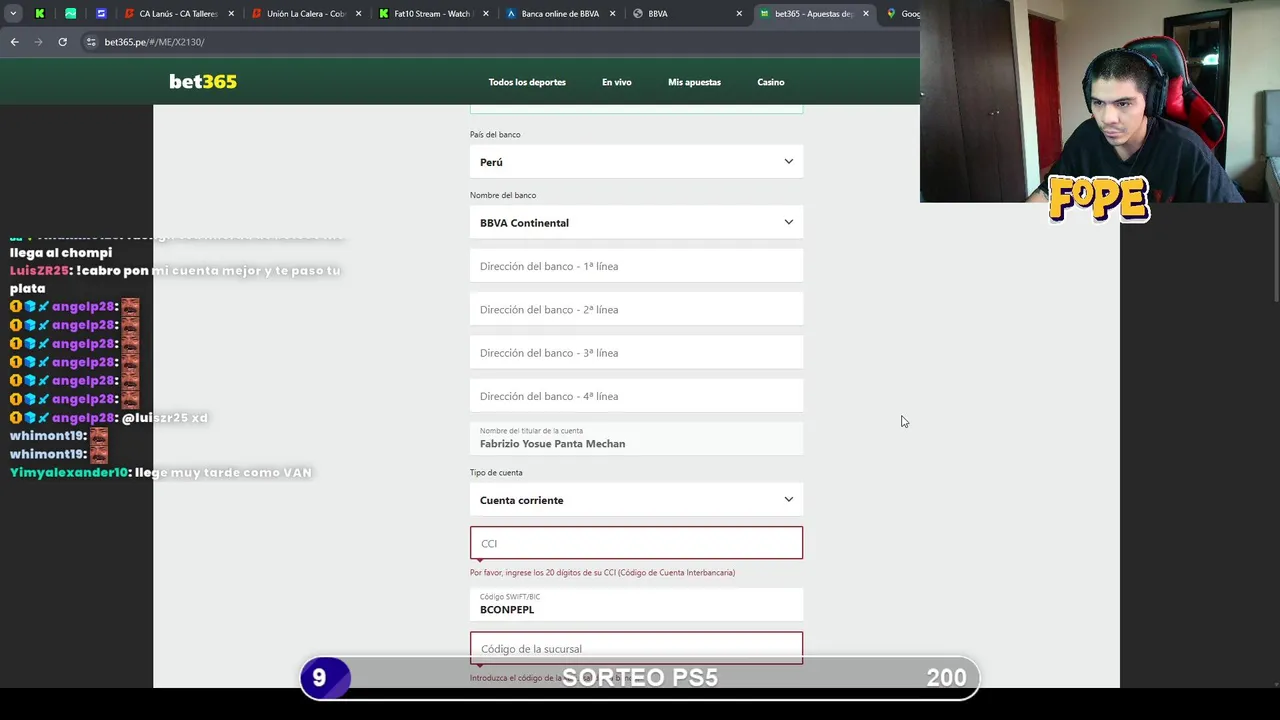
Task: Switch to the pinned Kick tab
Action: tap(40, 14)
